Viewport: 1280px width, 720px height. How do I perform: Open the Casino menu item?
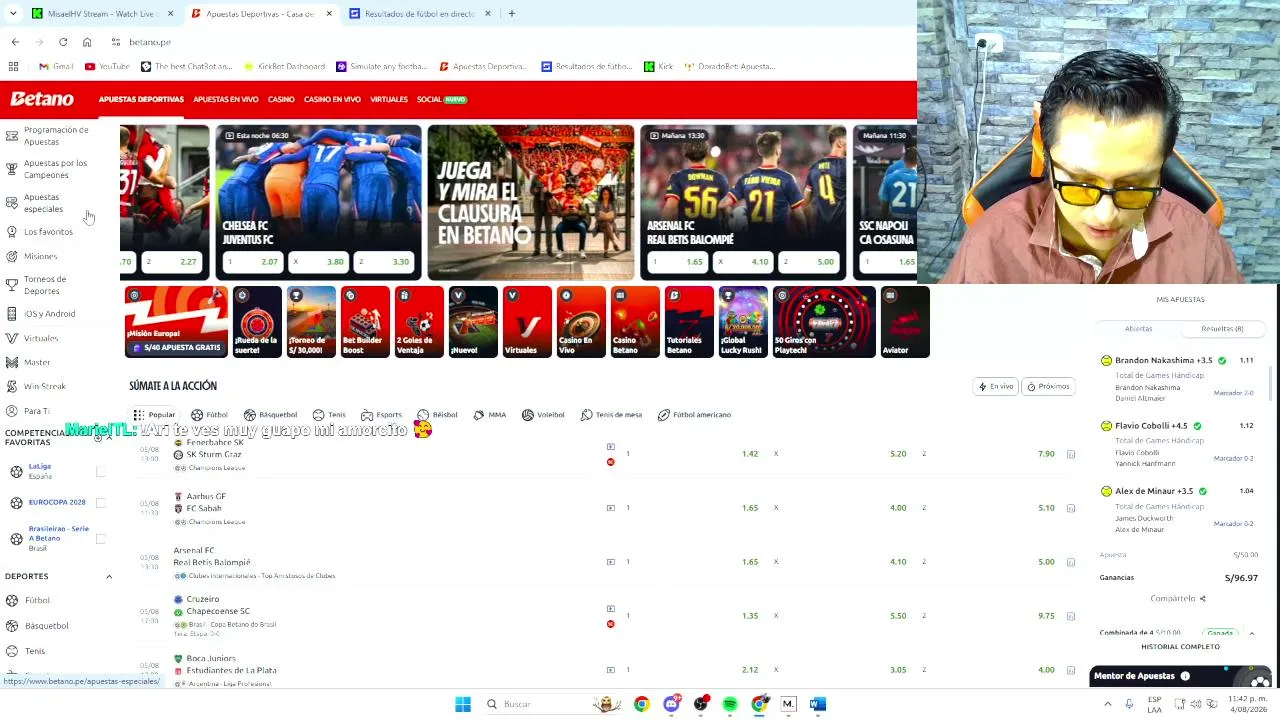click(281, 99)
